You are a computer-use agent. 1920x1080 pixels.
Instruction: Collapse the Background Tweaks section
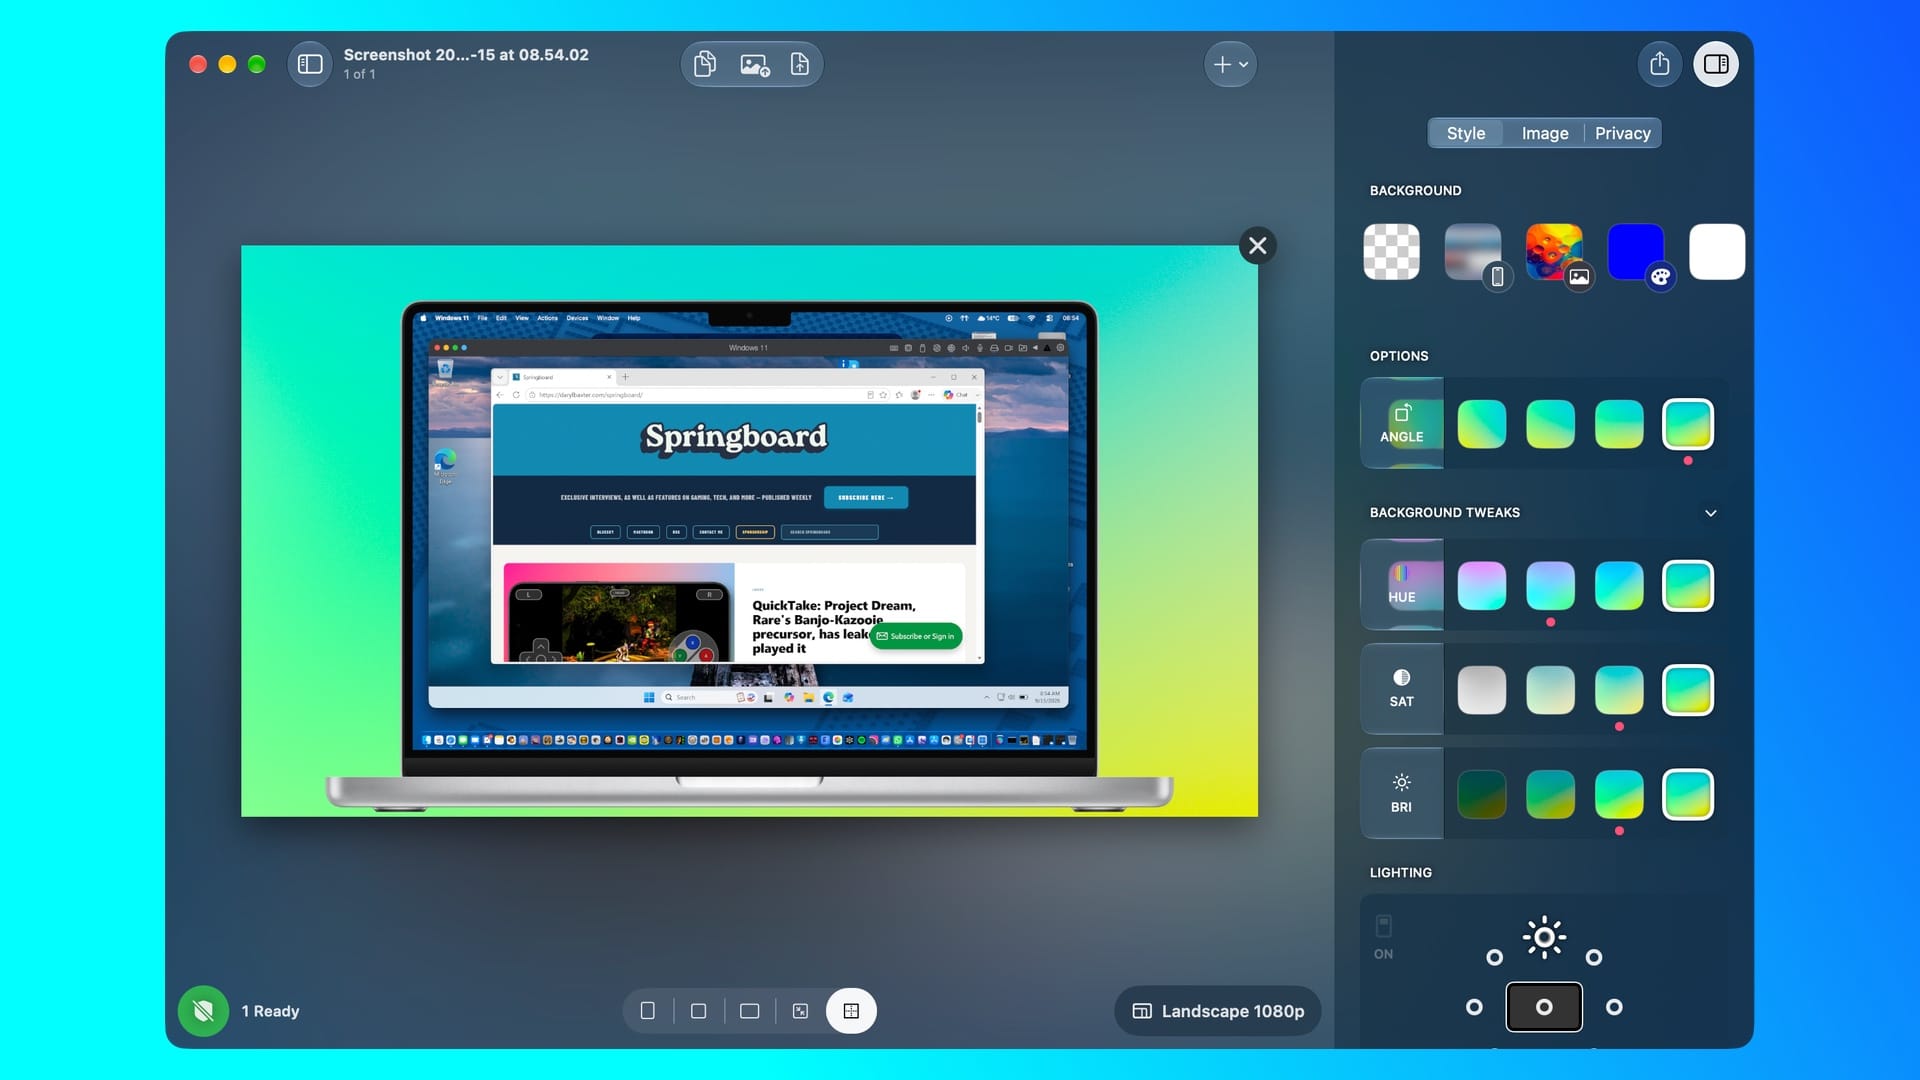pos(1711,513)
